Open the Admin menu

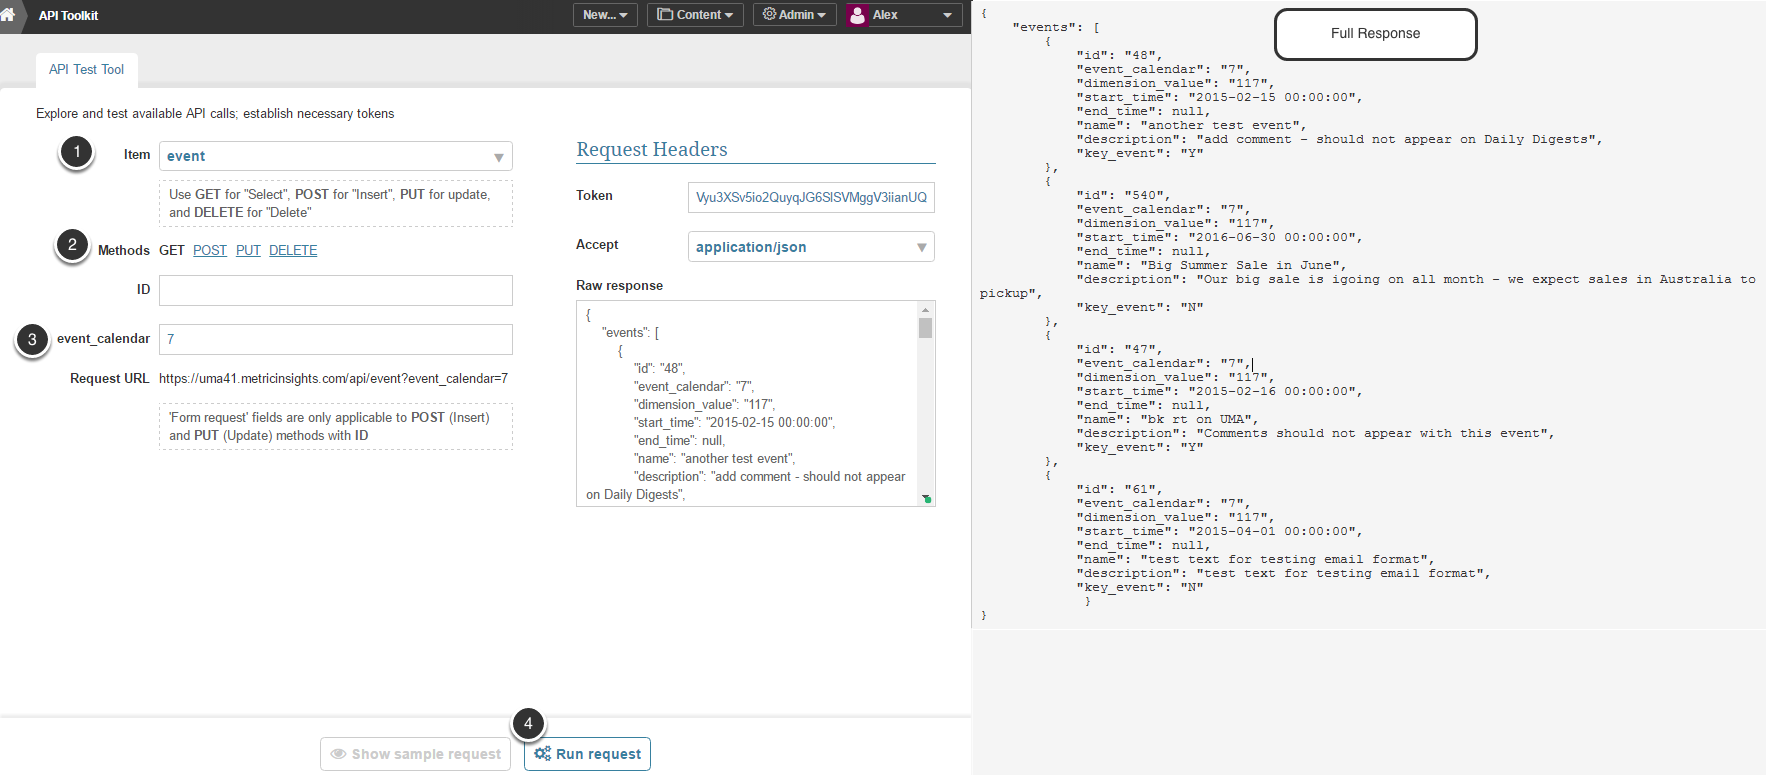click(x=794, y=15)
